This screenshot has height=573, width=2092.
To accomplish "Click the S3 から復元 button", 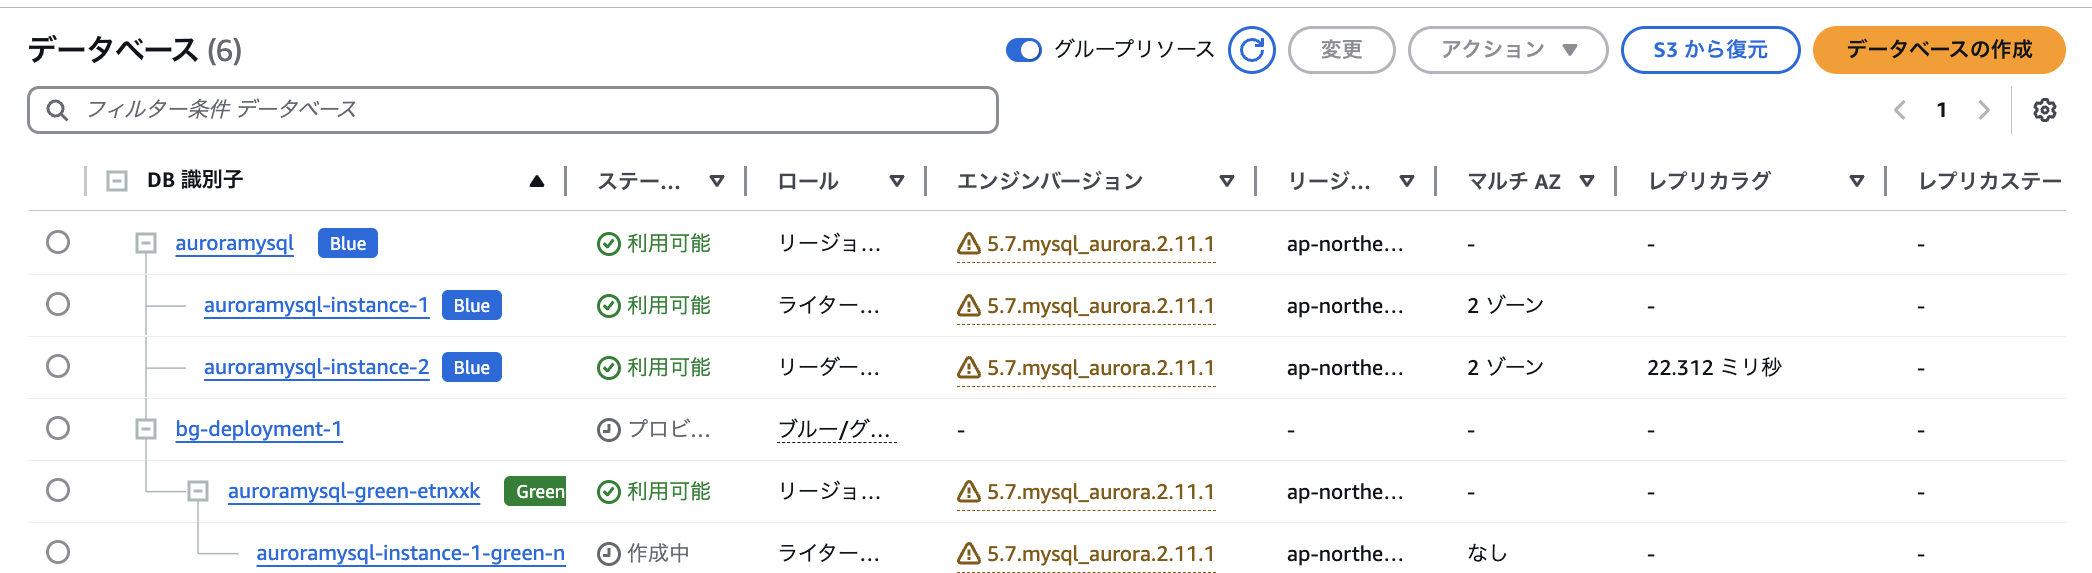I will [1710, 50].
